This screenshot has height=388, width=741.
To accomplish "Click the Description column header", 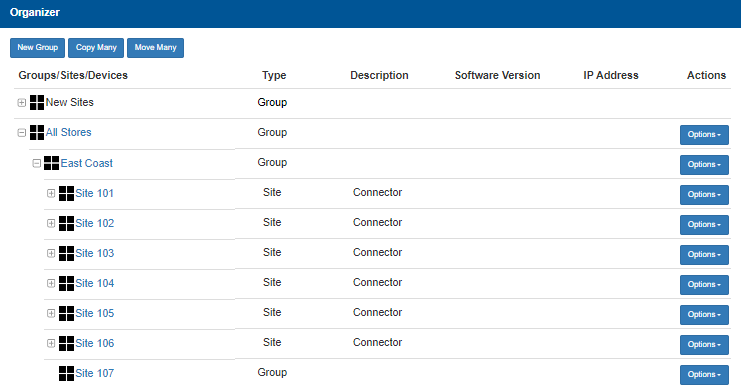I will coord(379,75).
